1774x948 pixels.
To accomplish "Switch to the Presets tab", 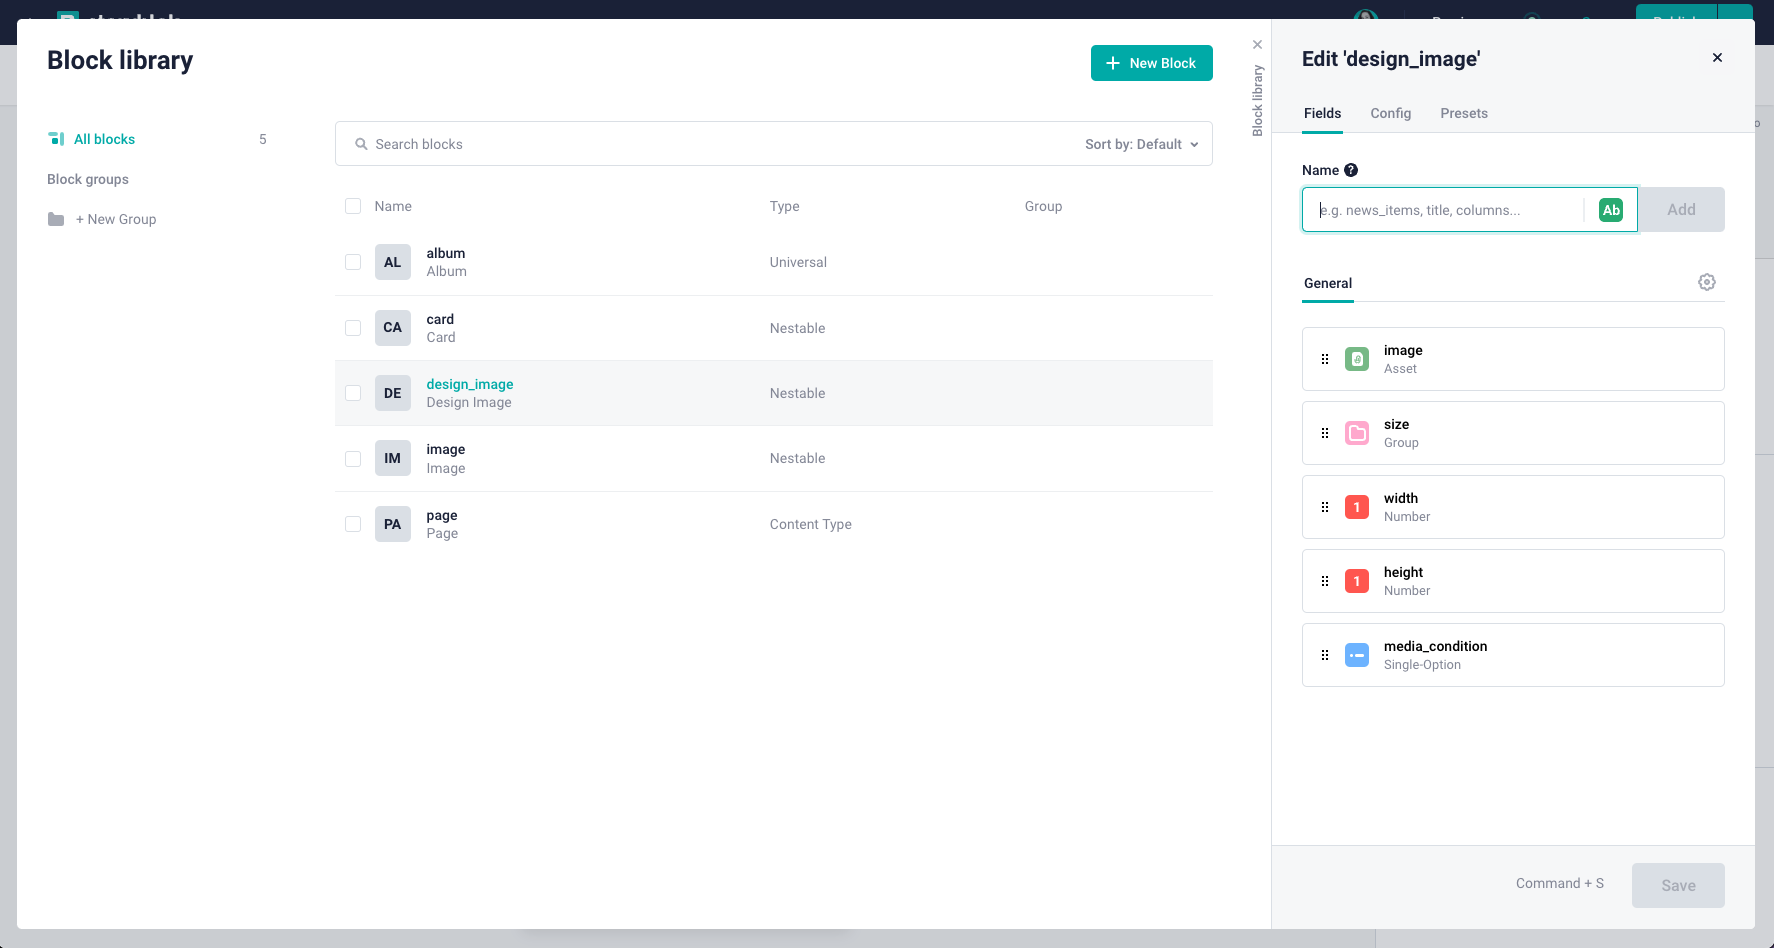I will 1463,113.
